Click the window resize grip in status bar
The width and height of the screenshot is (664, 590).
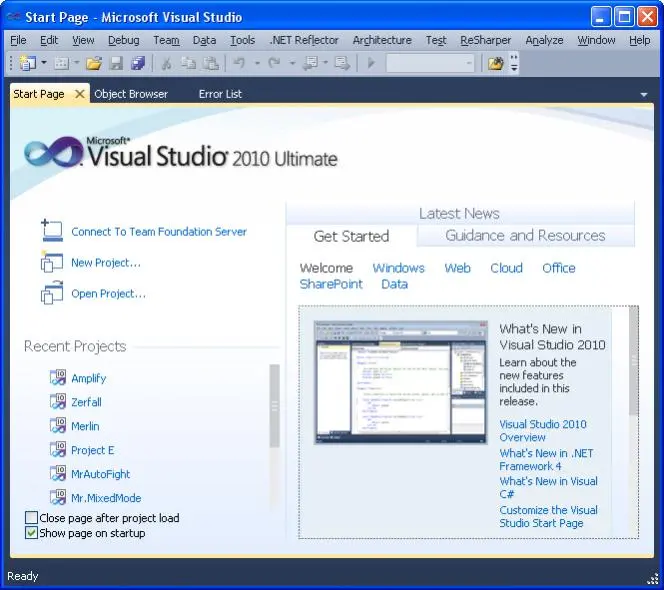coord(653,579)
